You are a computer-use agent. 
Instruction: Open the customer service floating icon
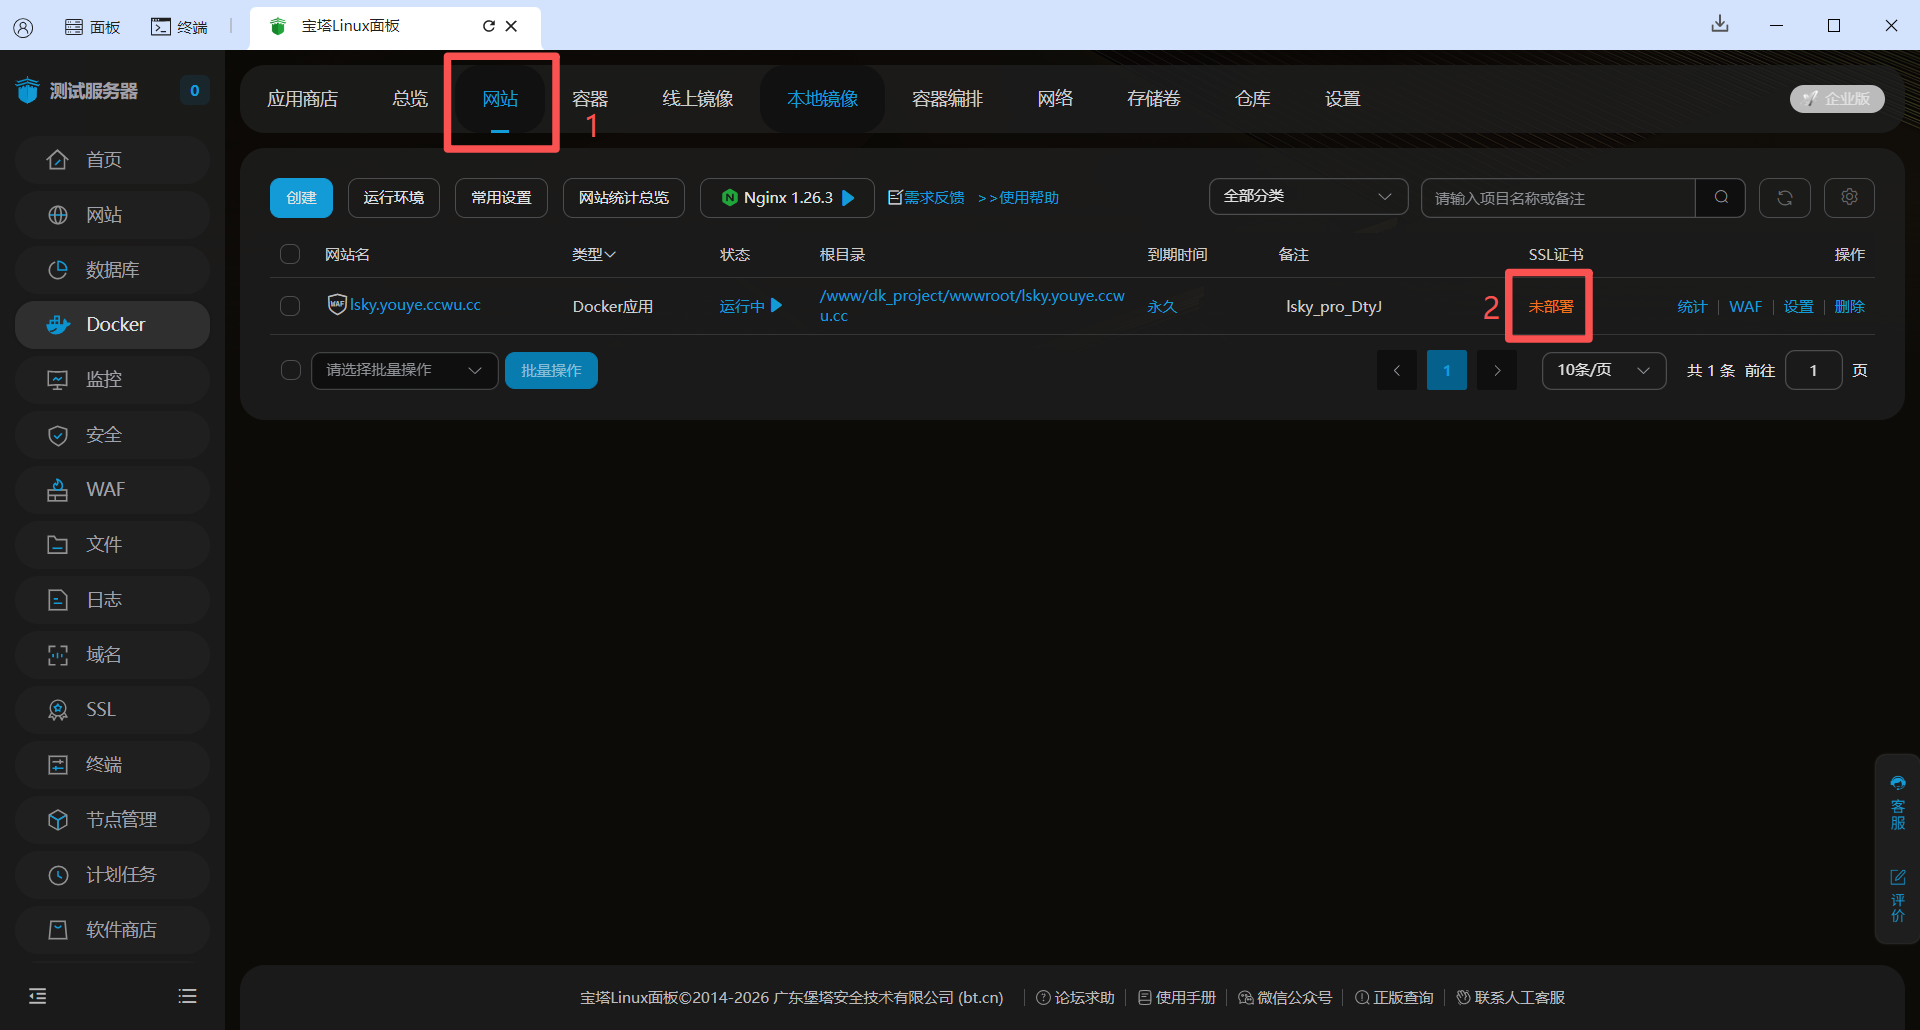tap(1897, 801)
